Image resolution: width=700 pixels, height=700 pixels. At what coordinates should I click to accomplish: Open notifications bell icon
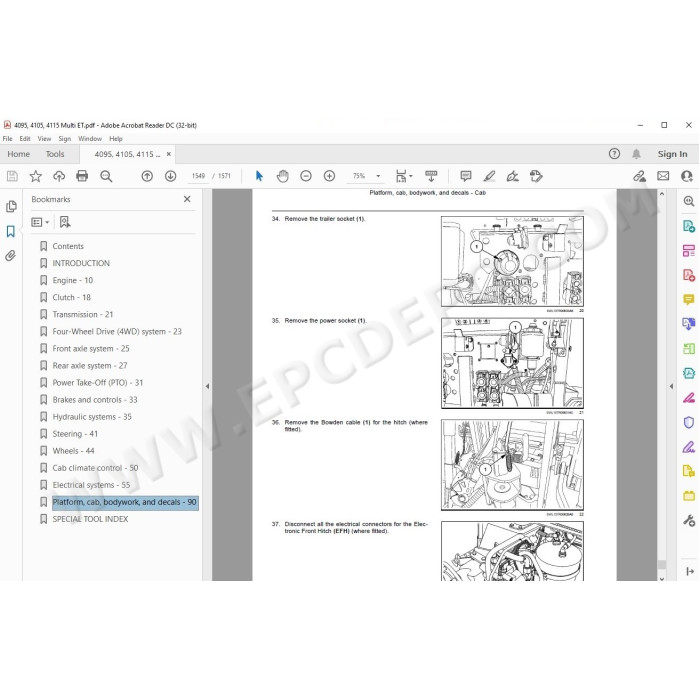[x=636, y=154]
